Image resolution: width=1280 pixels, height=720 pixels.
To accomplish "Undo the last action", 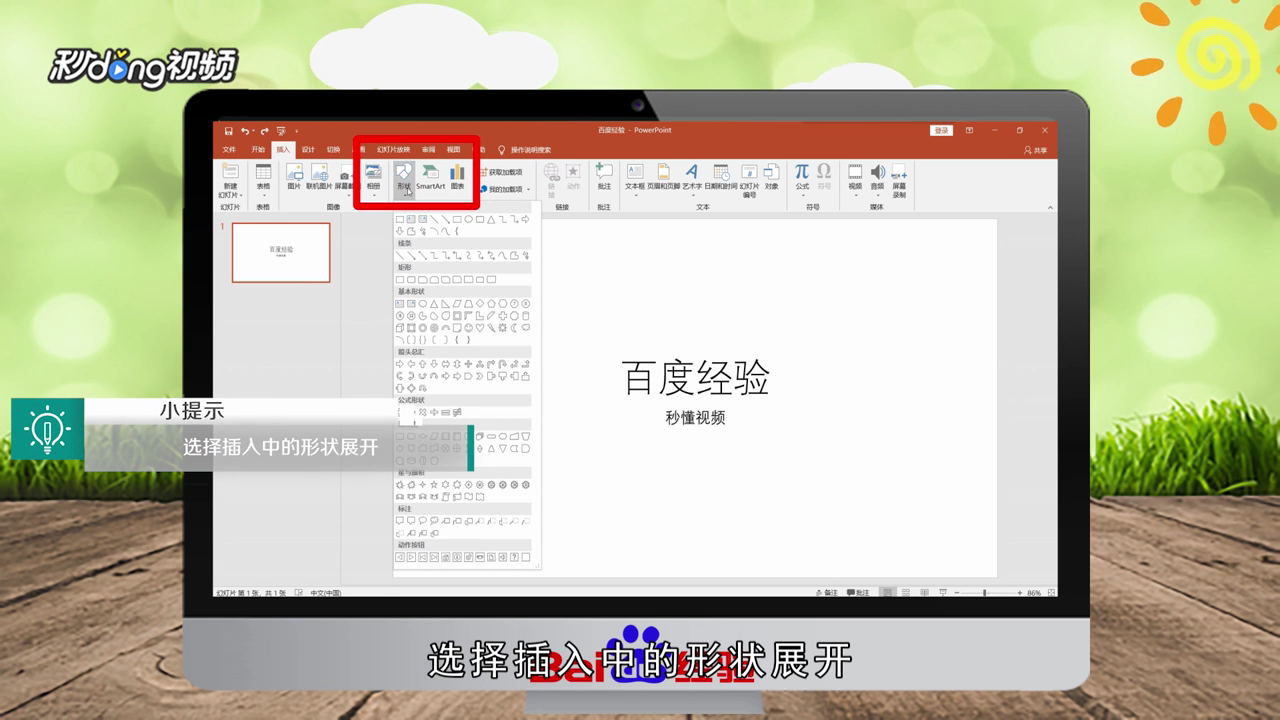I will (244, 131).
